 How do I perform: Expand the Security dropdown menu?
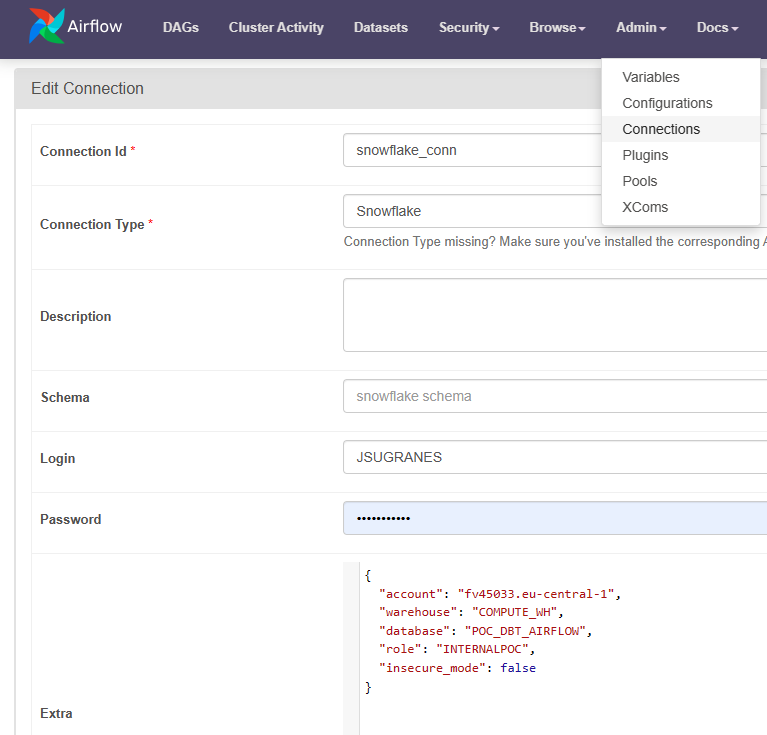pyautogui.click(x=469, y=27)
